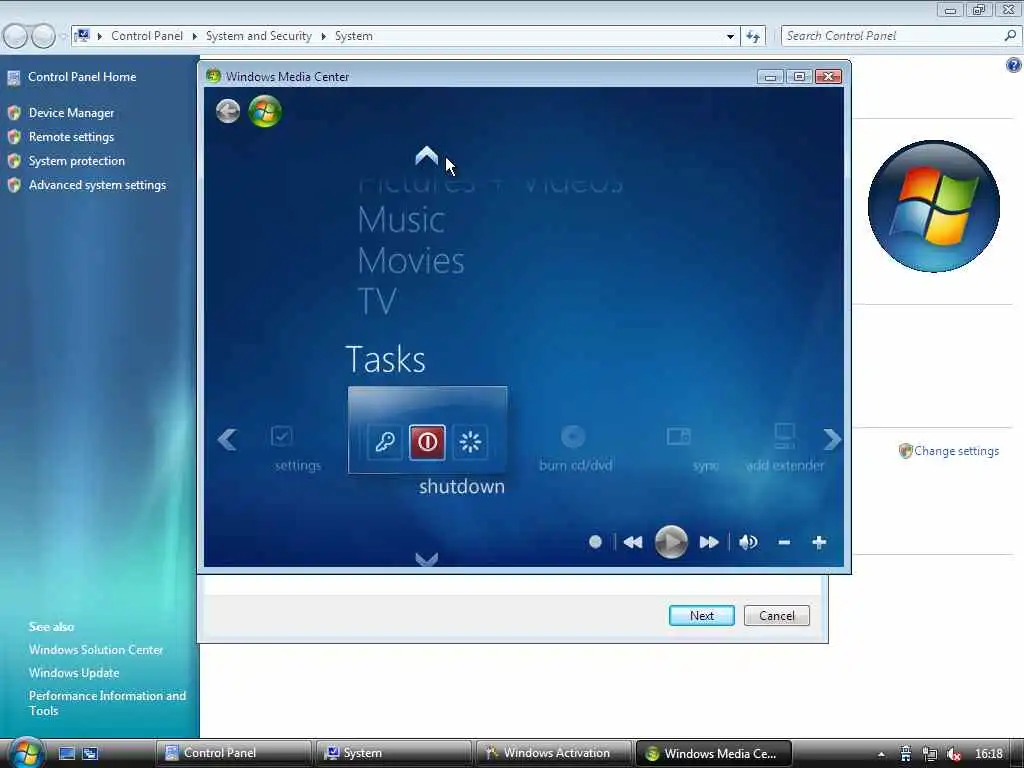
Task: Click the search magnifier icon
Action: click(x=1010, y=36)
